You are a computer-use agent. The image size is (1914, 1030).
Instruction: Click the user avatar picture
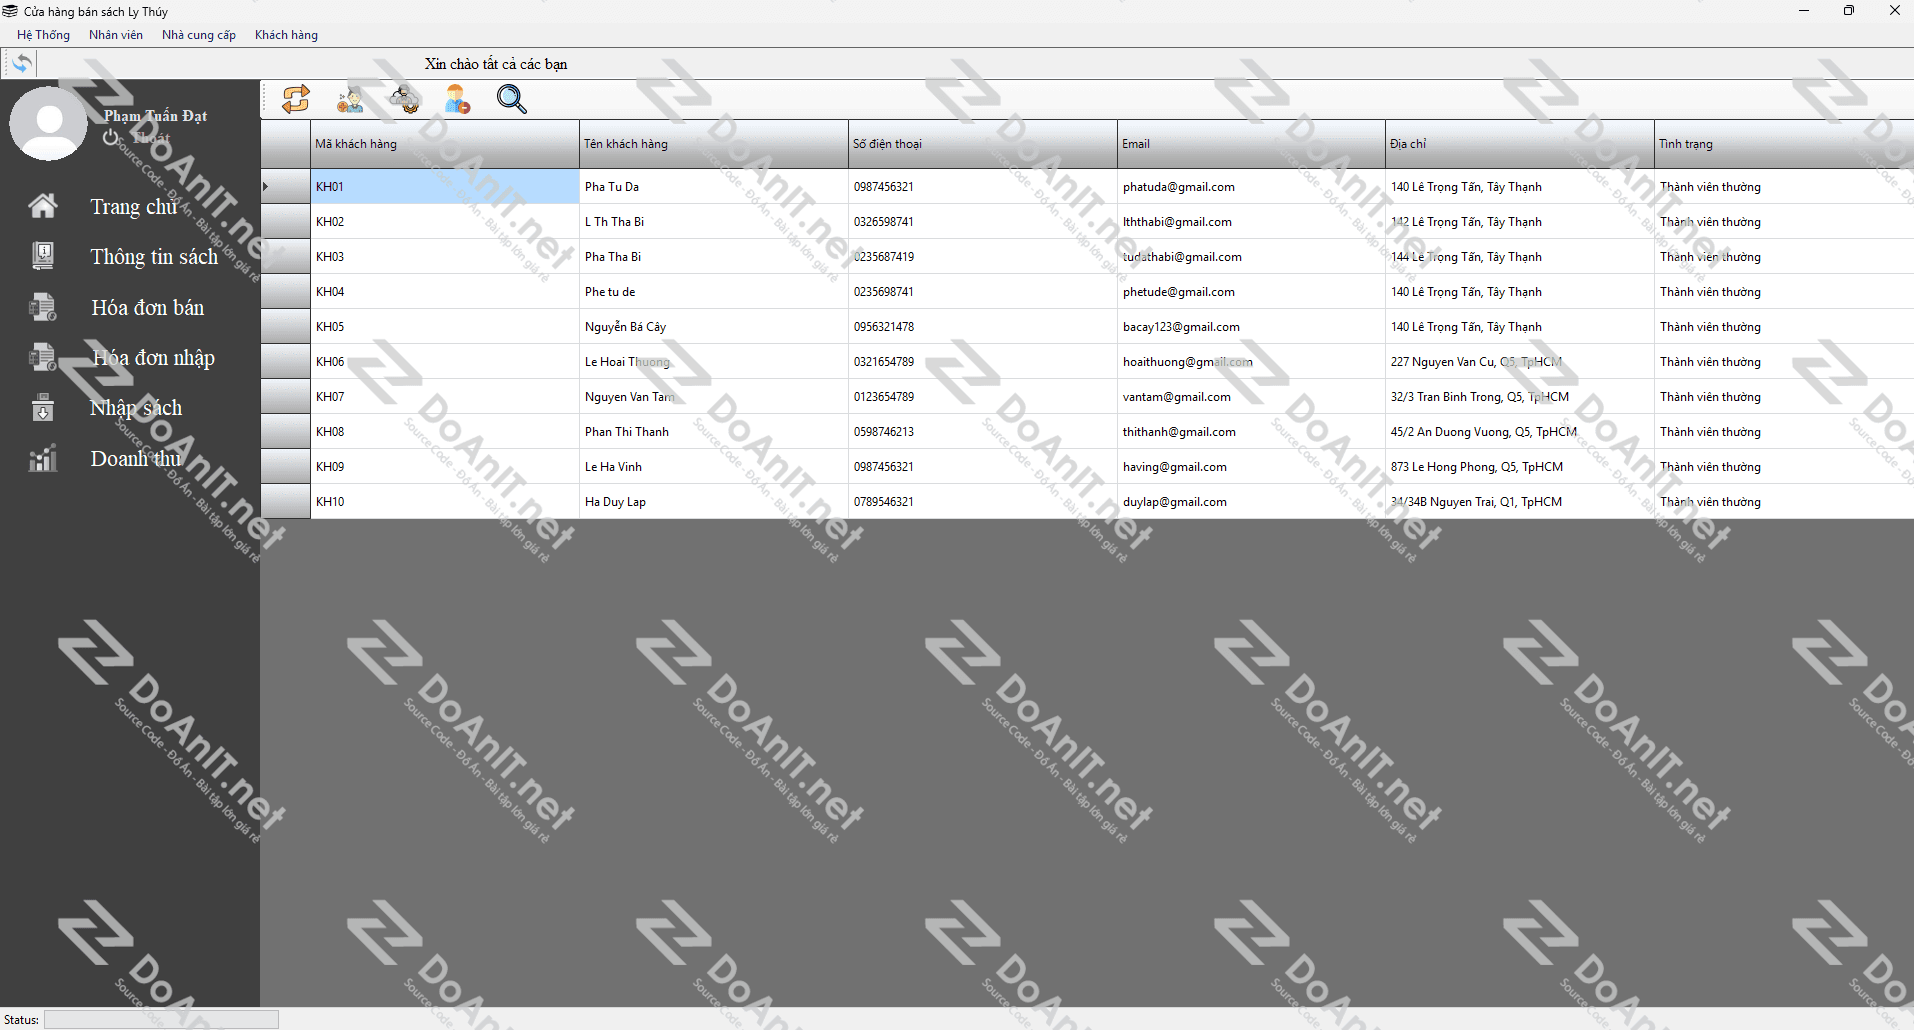(x=48, y=123)
